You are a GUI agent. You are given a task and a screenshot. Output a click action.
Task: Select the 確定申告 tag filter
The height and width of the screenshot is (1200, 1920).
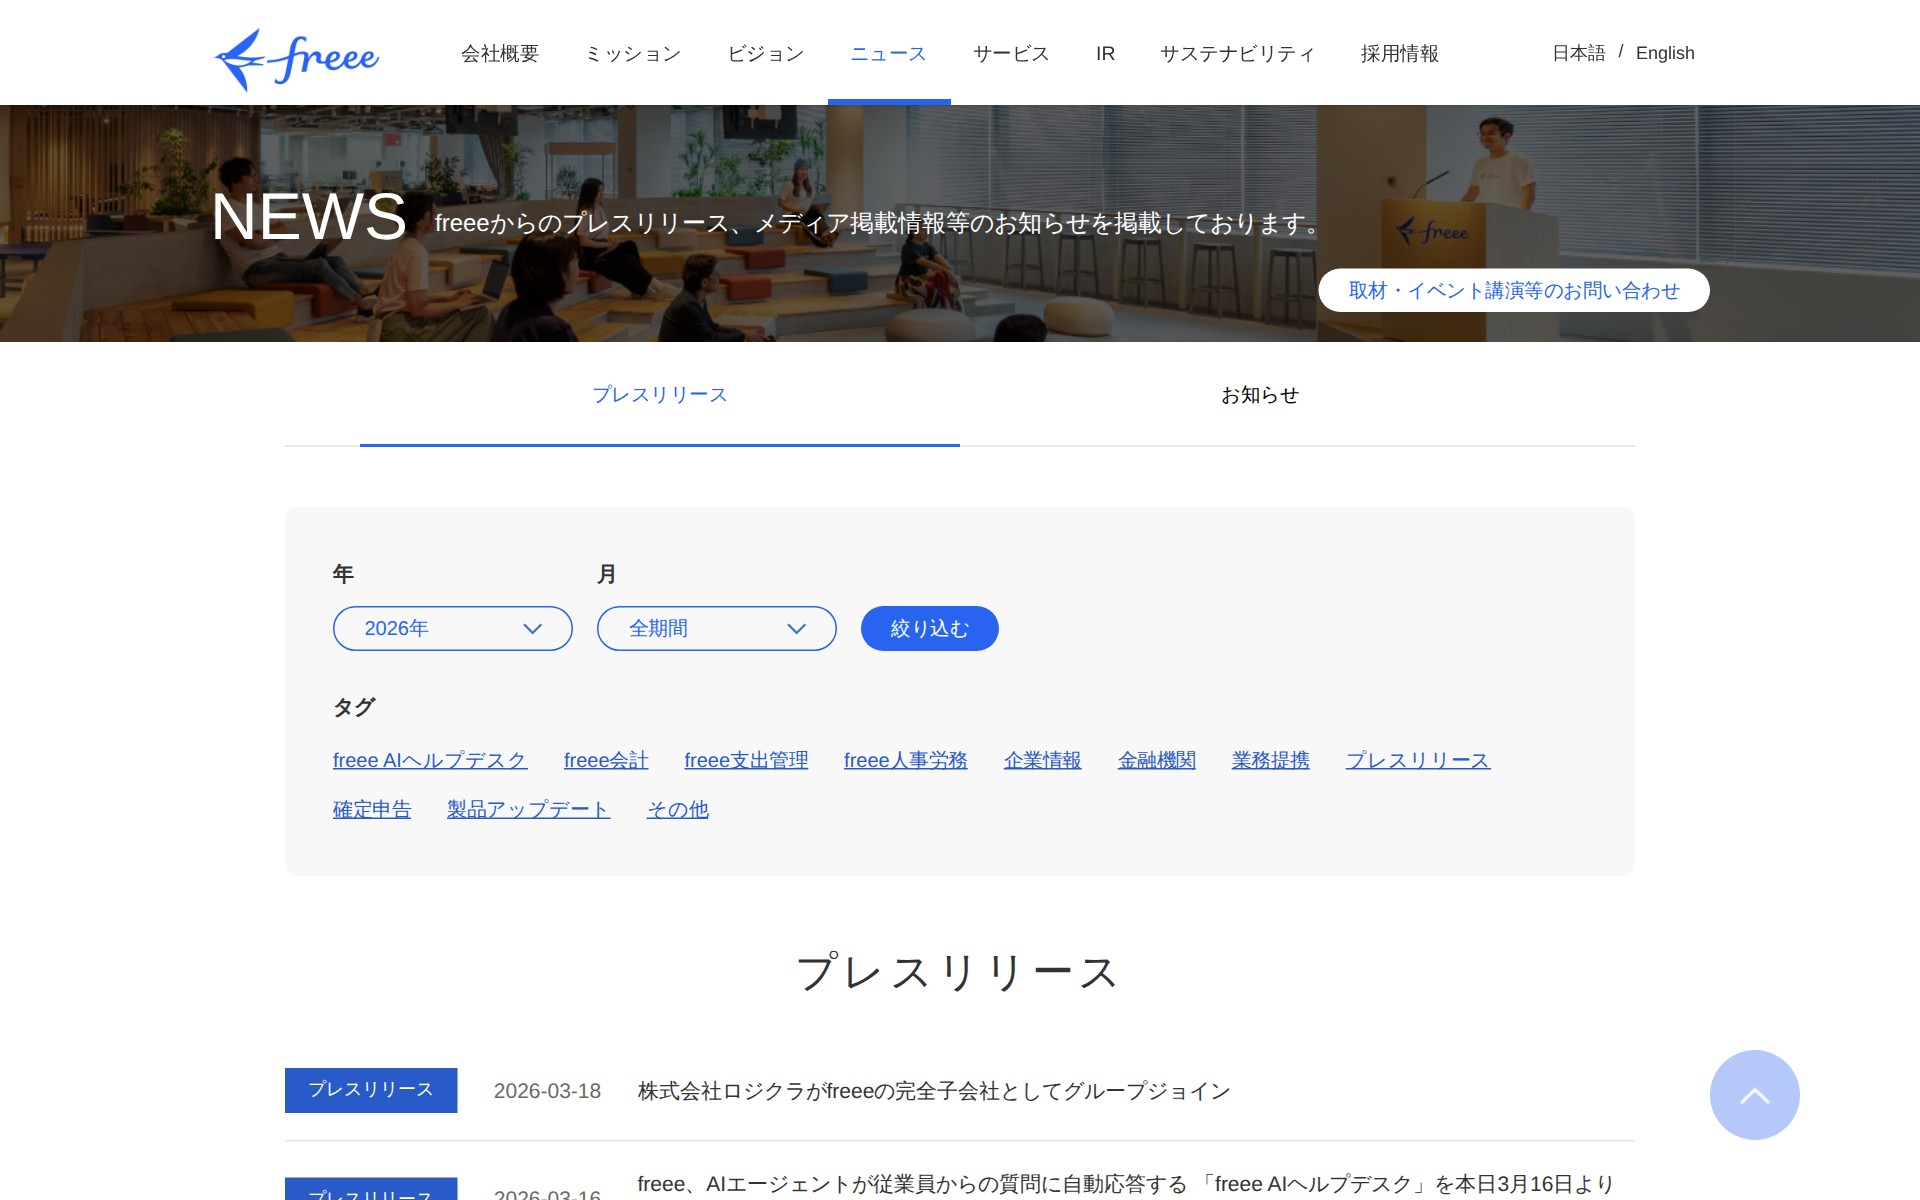coord(371,809)
